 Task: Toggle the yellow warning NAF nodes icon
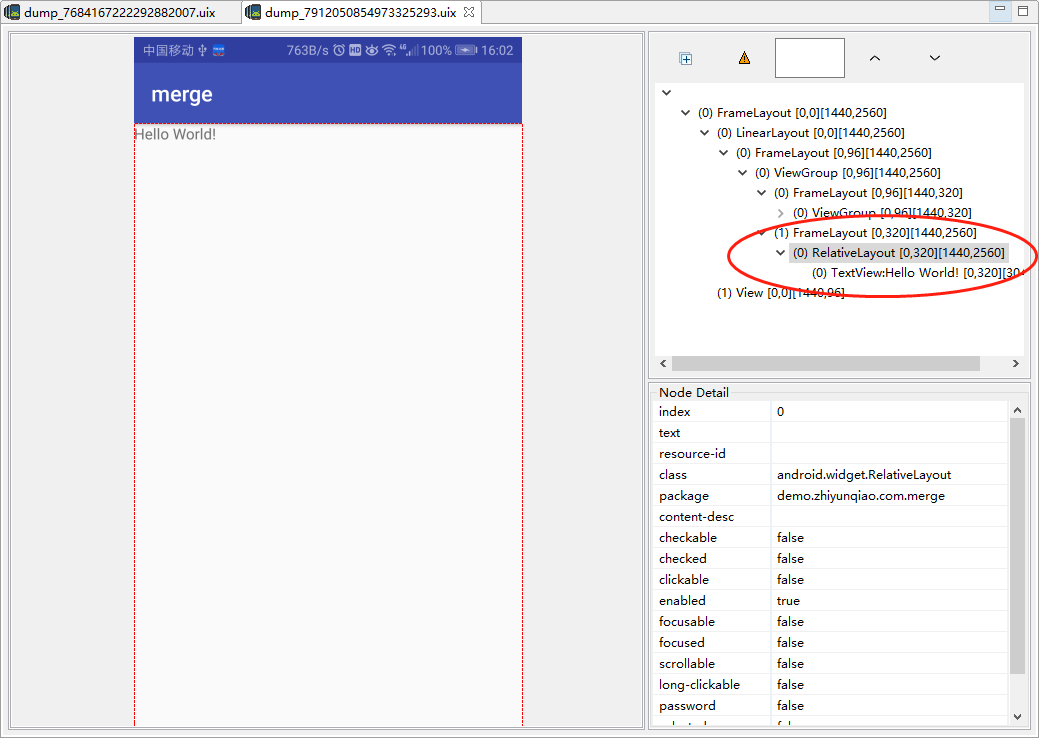744,58
